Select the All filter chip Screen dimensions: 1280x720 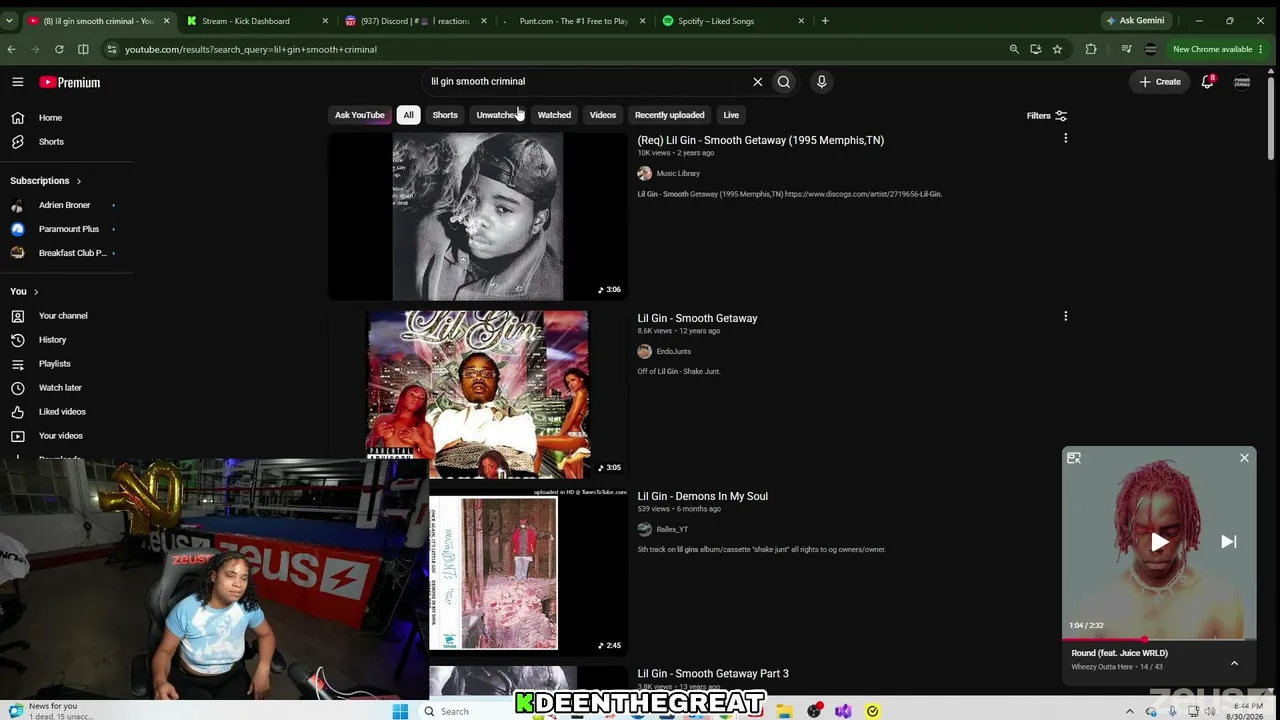pos(408,115)
